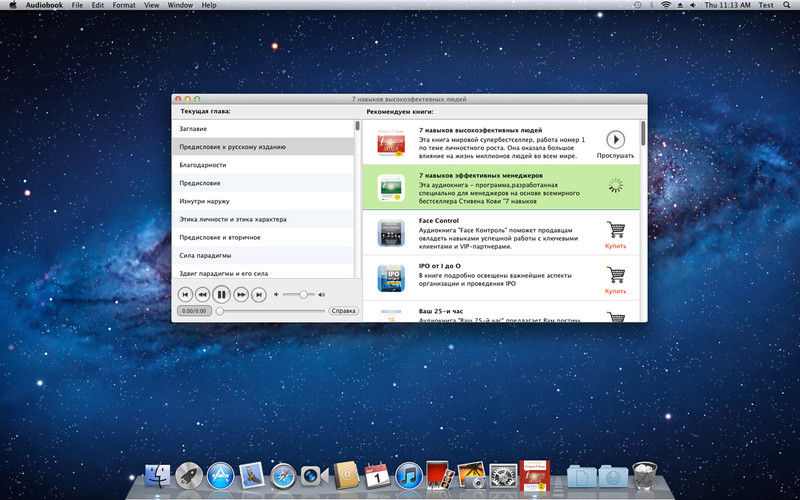The width and height of the screenshot is (800, 500).
Task: Click the IPO от I до O cart icon
Action: (616, 274)
